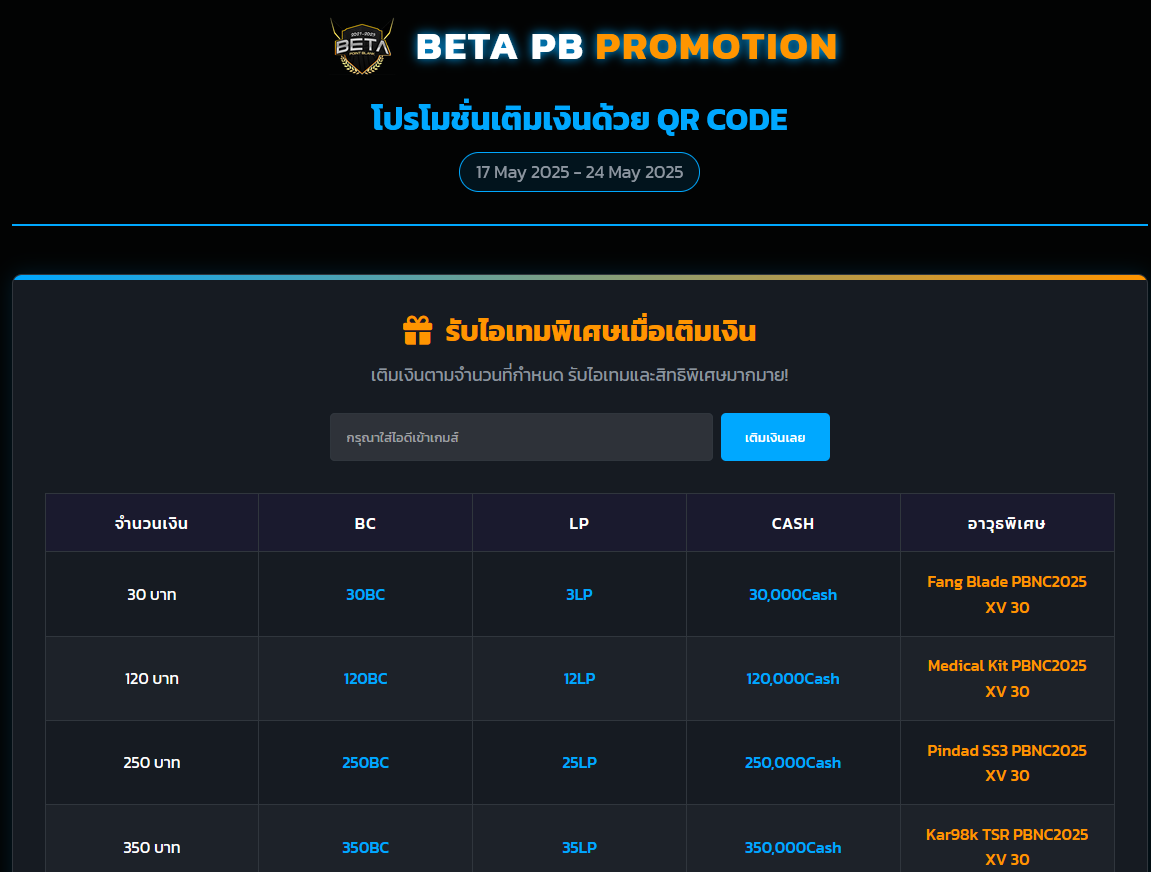Image resolution: width=1151 pixels, height=872 pixels.
Task: Select the อาวุธพิเศษ column header
Action: tap(1007, 523)
